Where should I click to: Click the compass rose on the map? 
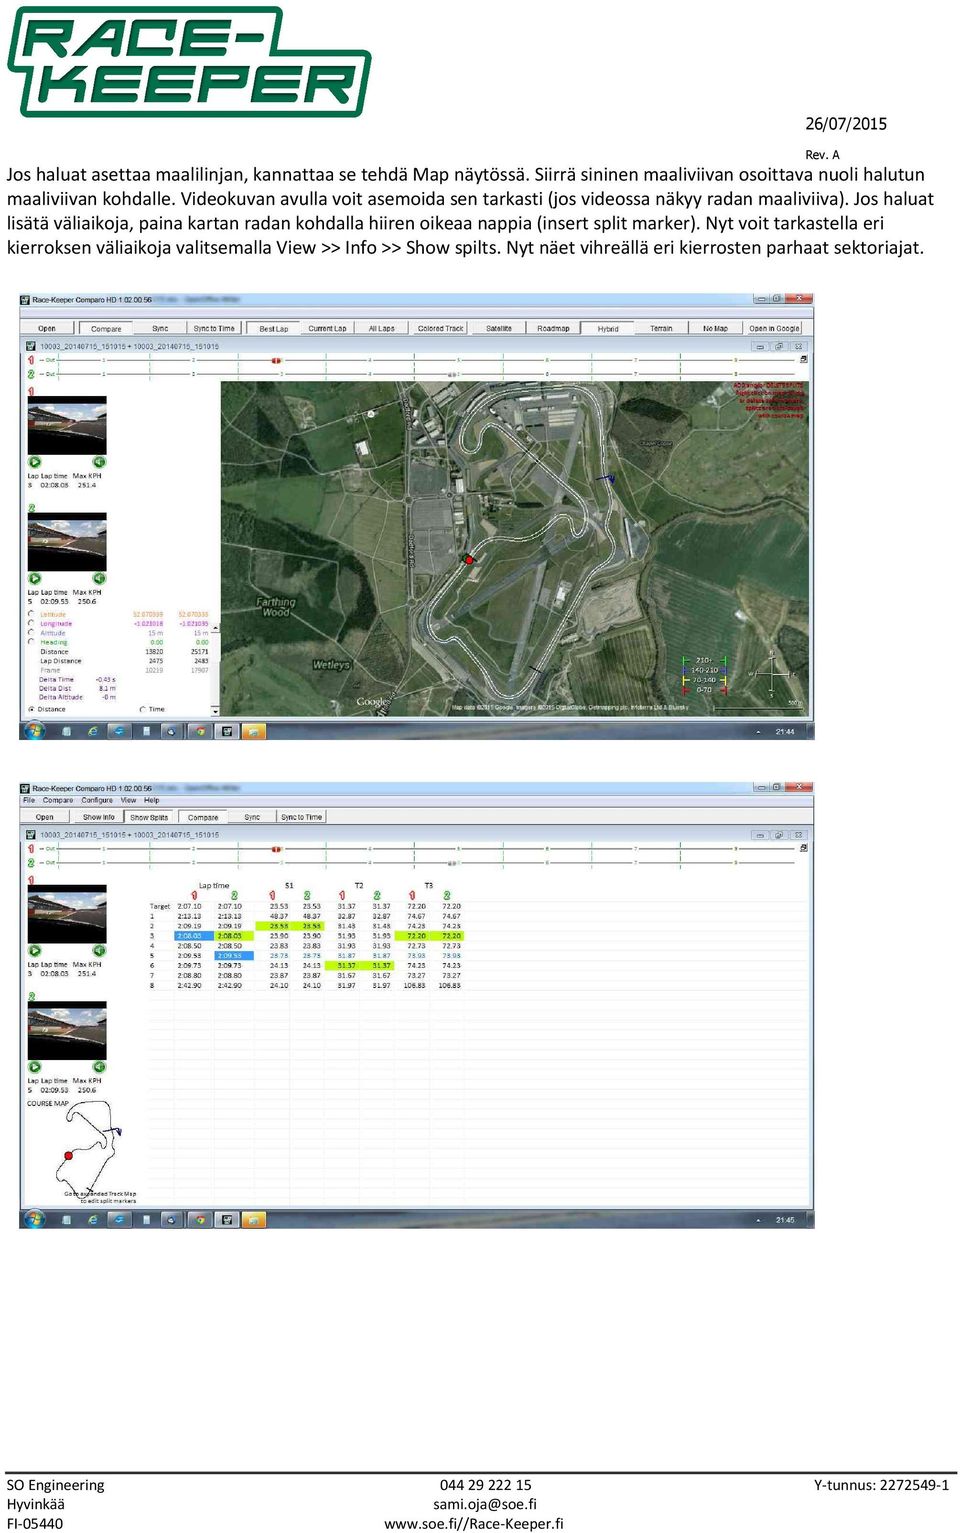click(x=771, y=674)
